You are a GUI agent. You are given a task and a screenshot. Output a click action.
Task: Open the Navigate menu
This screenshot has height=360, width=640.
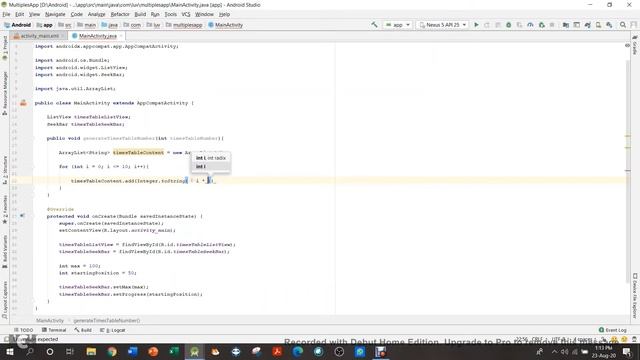55,14
